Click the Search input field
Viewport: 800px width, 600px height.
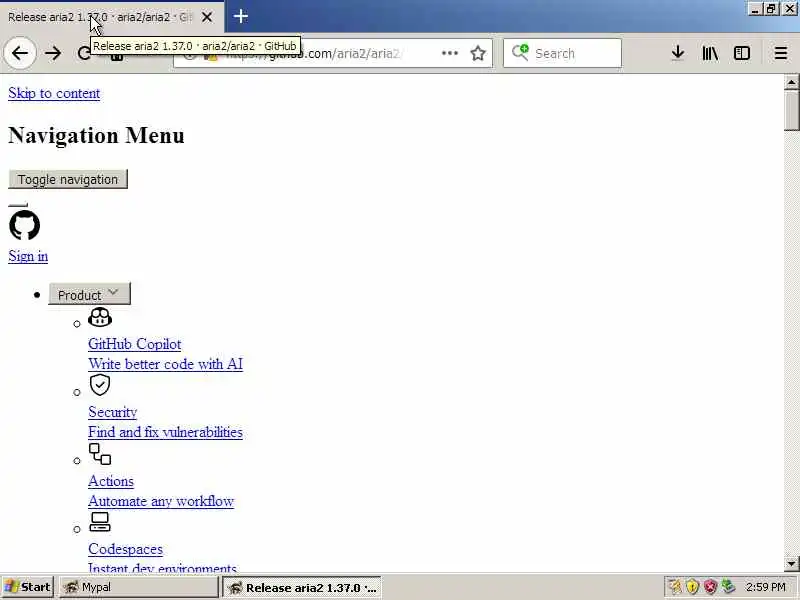562,53
